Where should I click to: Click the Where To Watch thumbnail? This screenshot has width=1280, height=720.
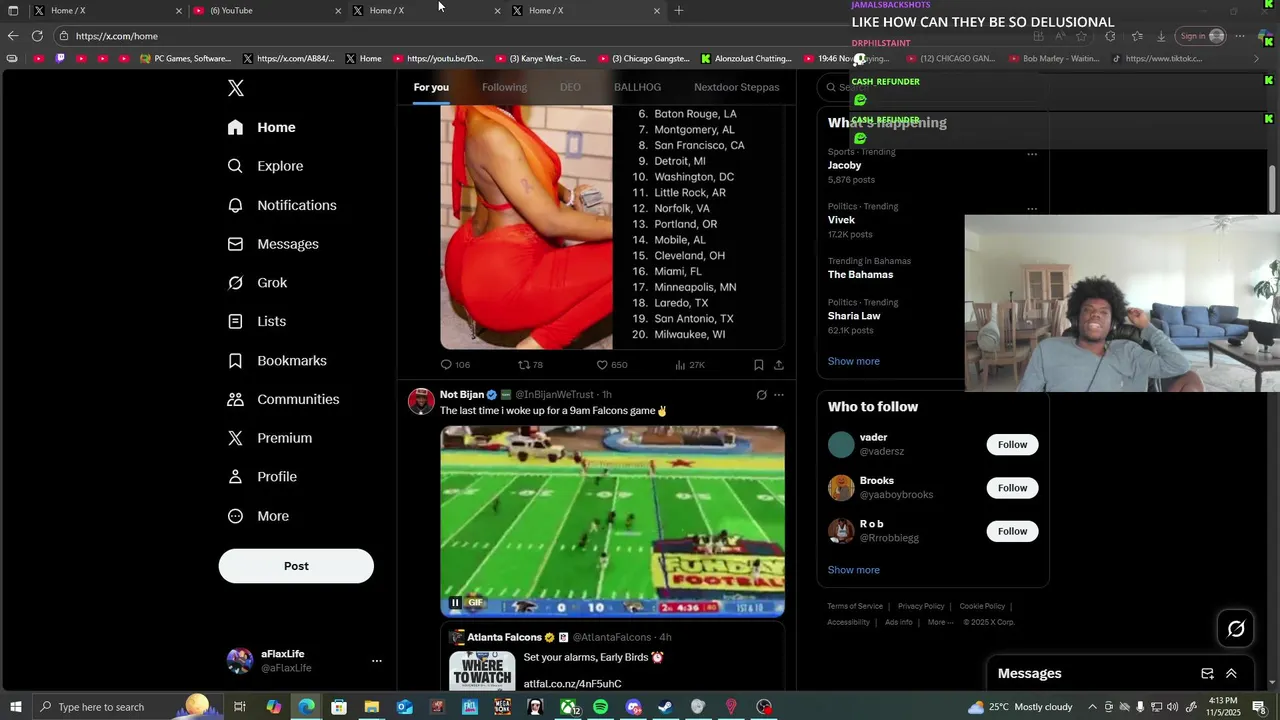click(x=482, y=670)
